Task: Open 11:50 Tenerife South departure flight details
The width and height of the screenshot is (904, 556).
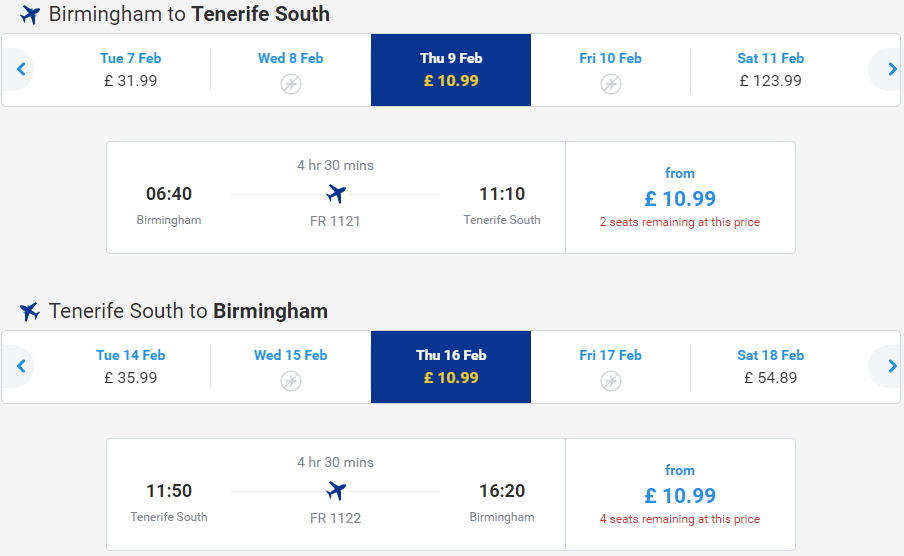Action: point(336,494)
